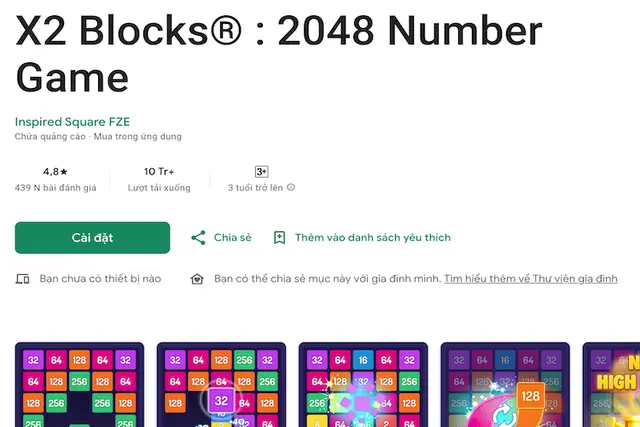Click the X2 Blocks 2048 Number Game title
Screen dimensions: 640x427
pos(279,53)
